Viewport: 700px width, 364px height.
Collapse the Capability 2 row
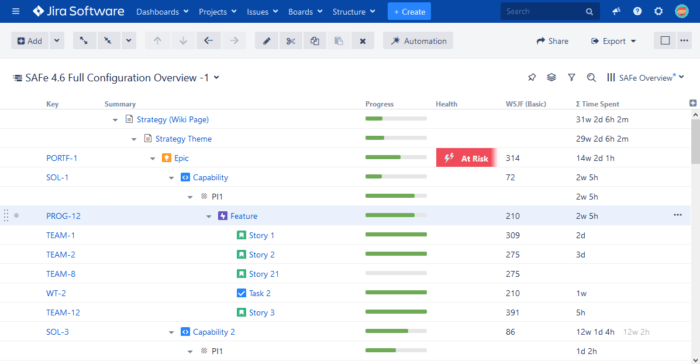tap(171, 332)
